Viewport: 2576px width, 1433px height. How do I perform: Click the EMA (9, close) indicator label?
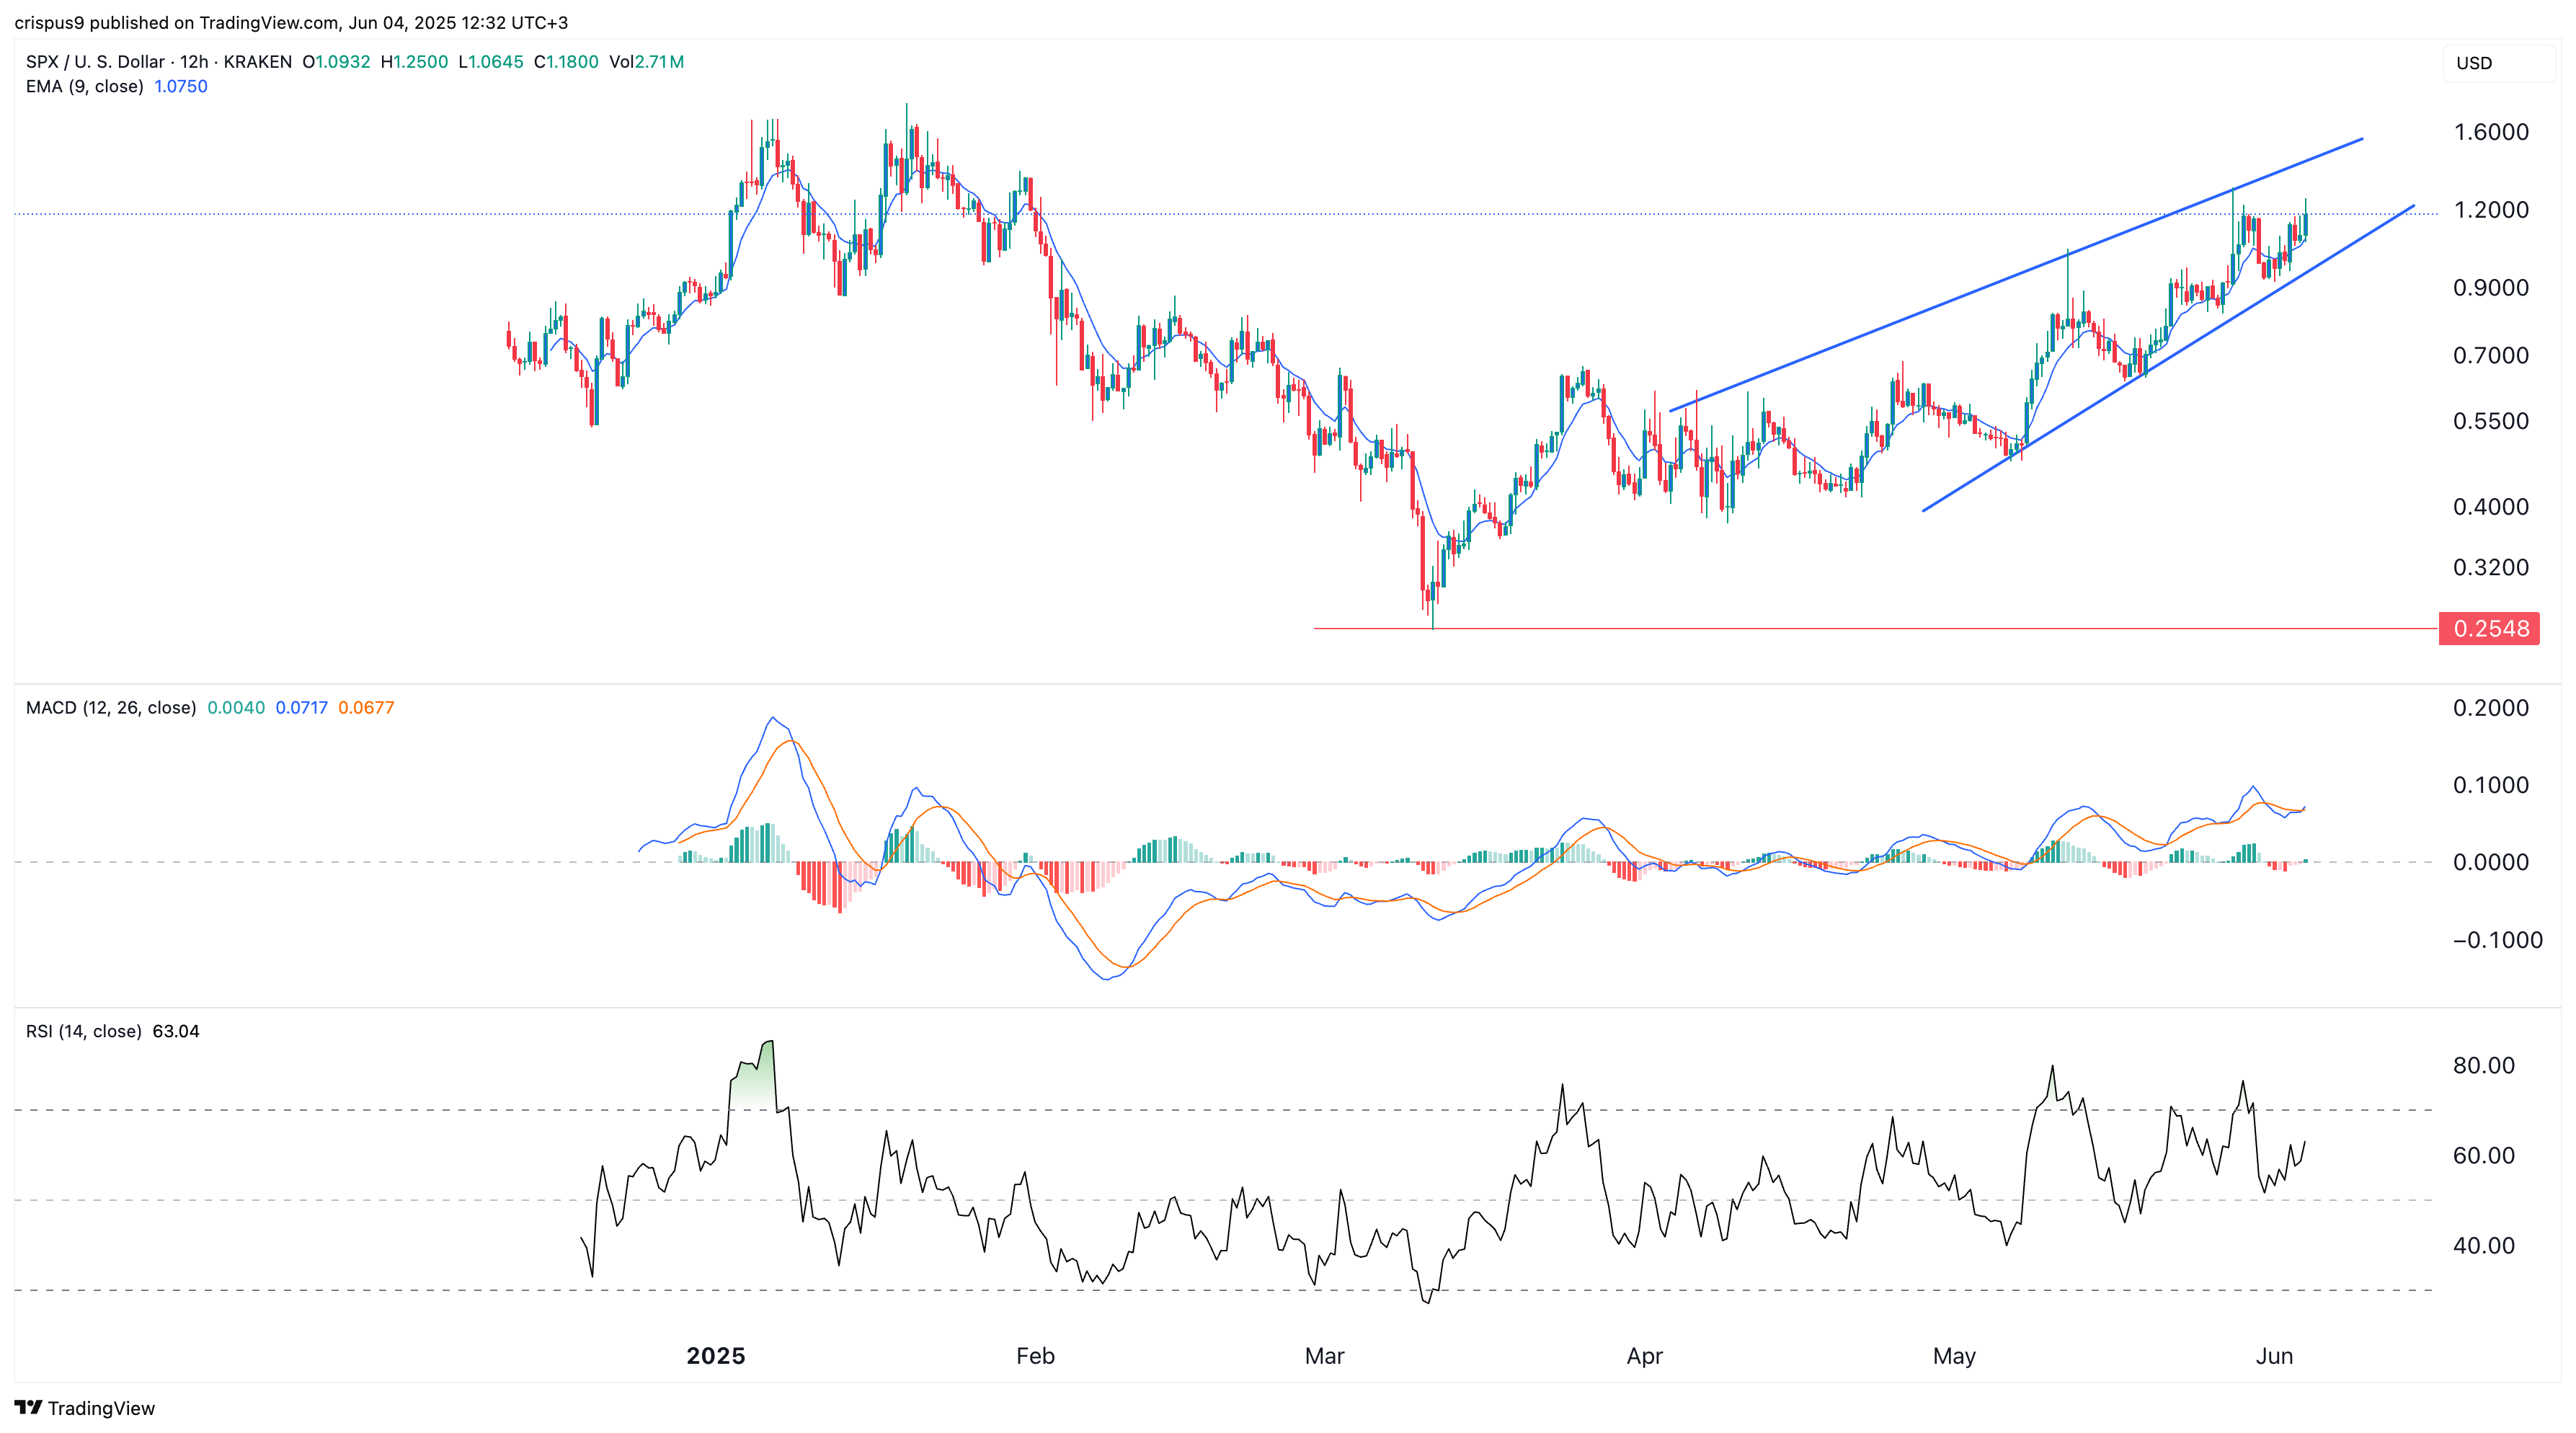coord(84,87)
